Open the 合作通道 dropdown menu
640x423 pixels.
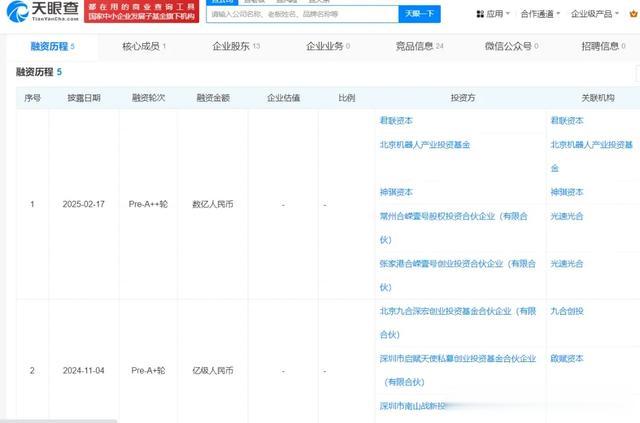[540, 14]
